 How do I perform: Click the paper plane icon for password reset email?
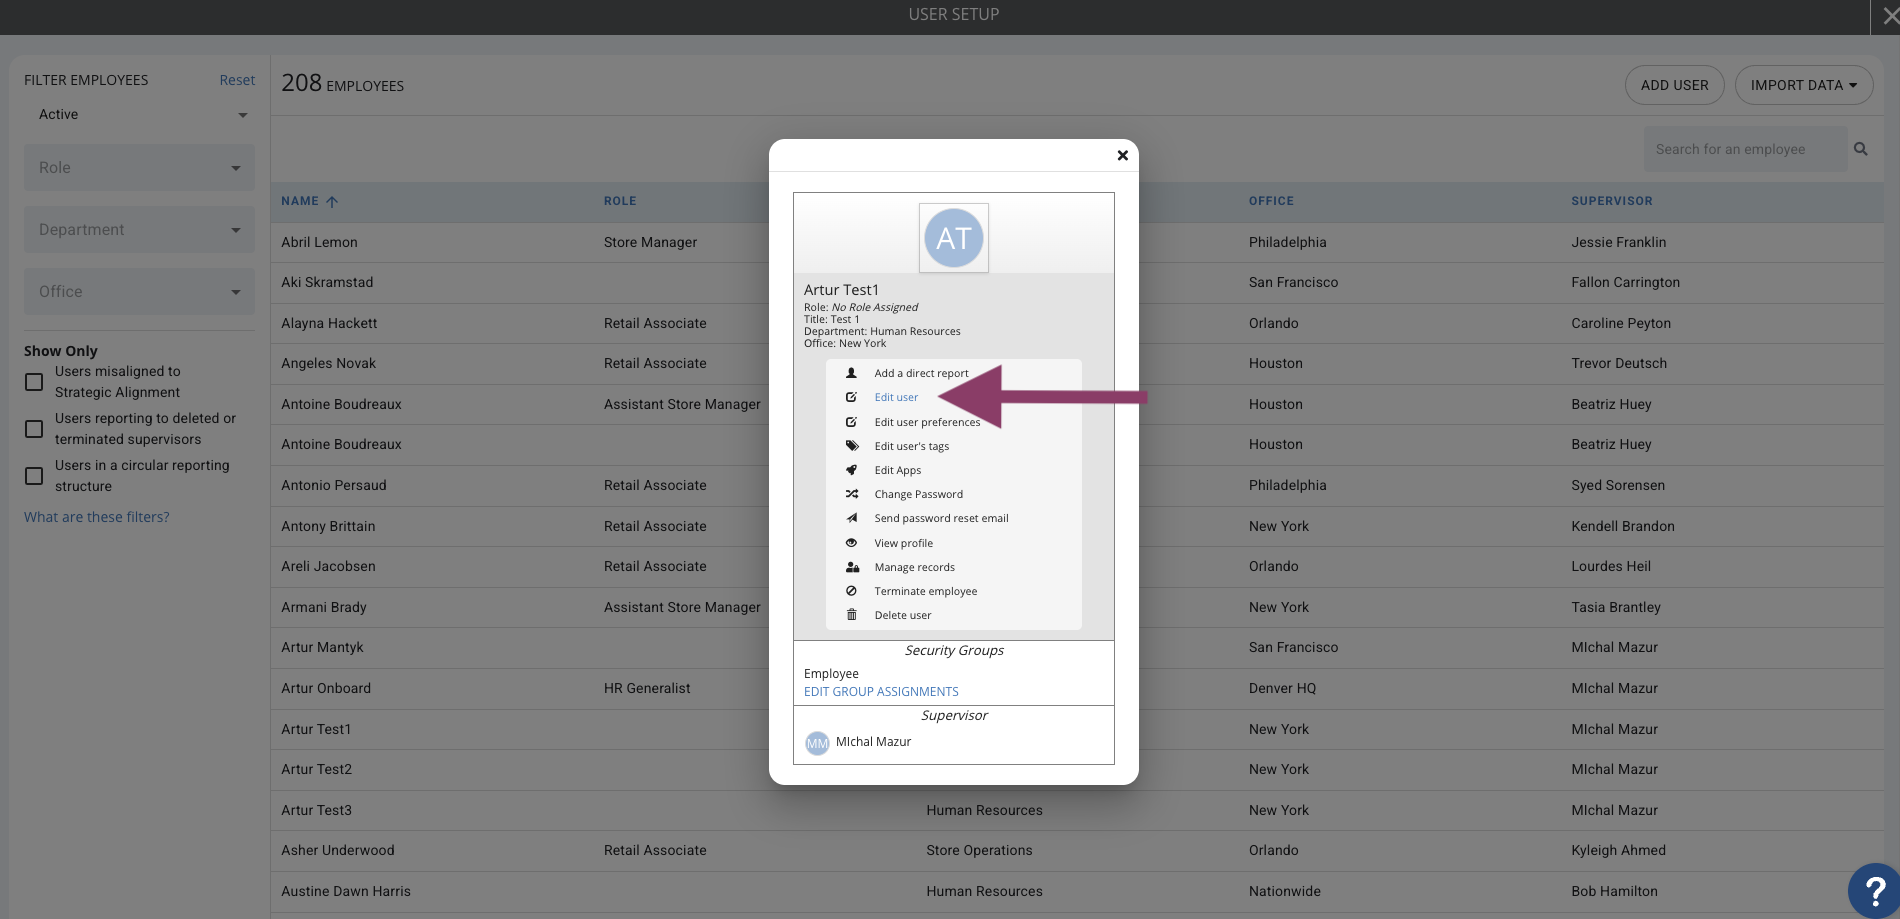pyautogui.click(x=852, y=518)
